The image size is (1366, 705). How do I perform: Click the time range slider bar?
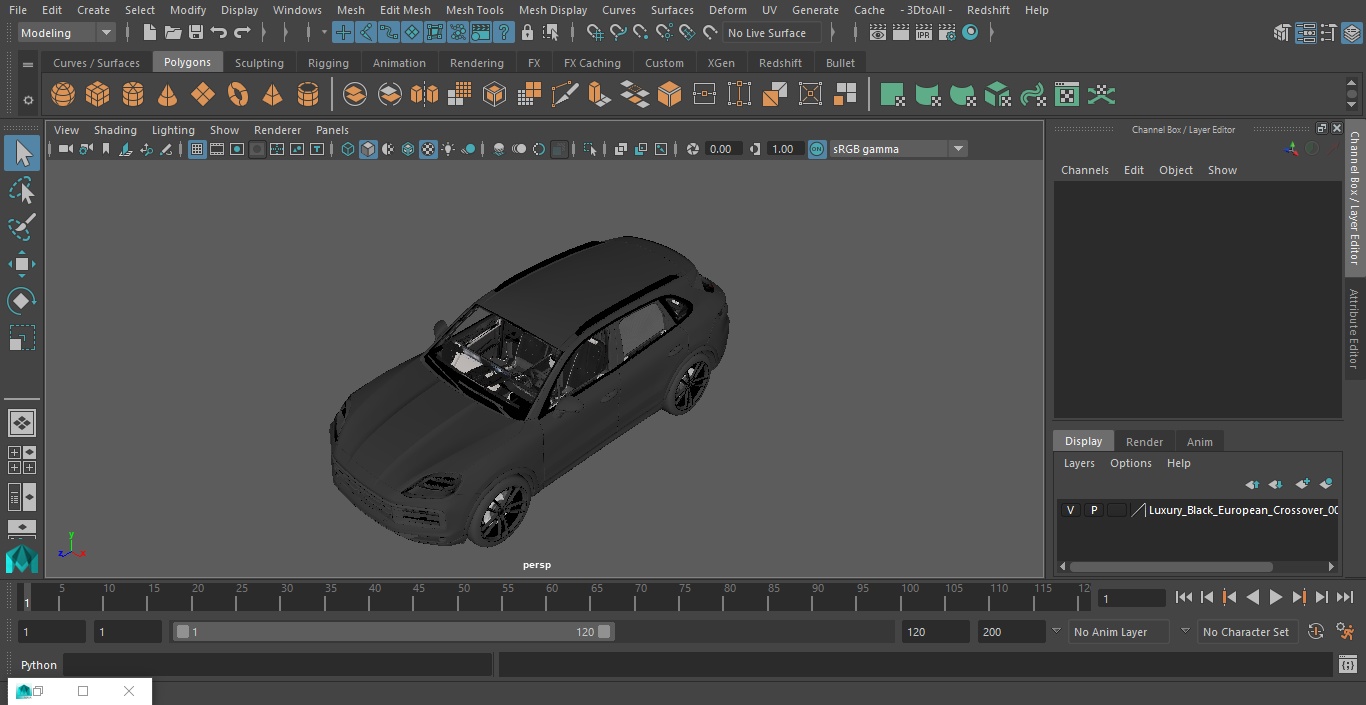coord(394,632)
